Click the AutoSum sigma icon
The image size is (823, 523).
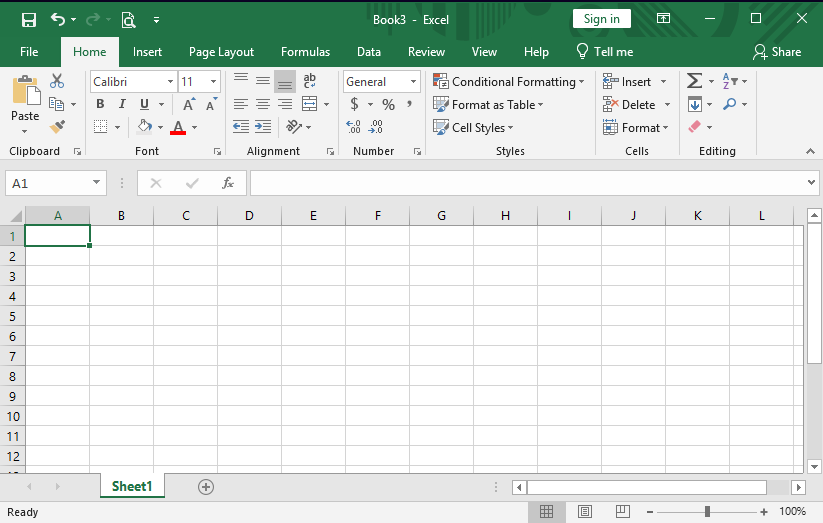tap(694, 81)
